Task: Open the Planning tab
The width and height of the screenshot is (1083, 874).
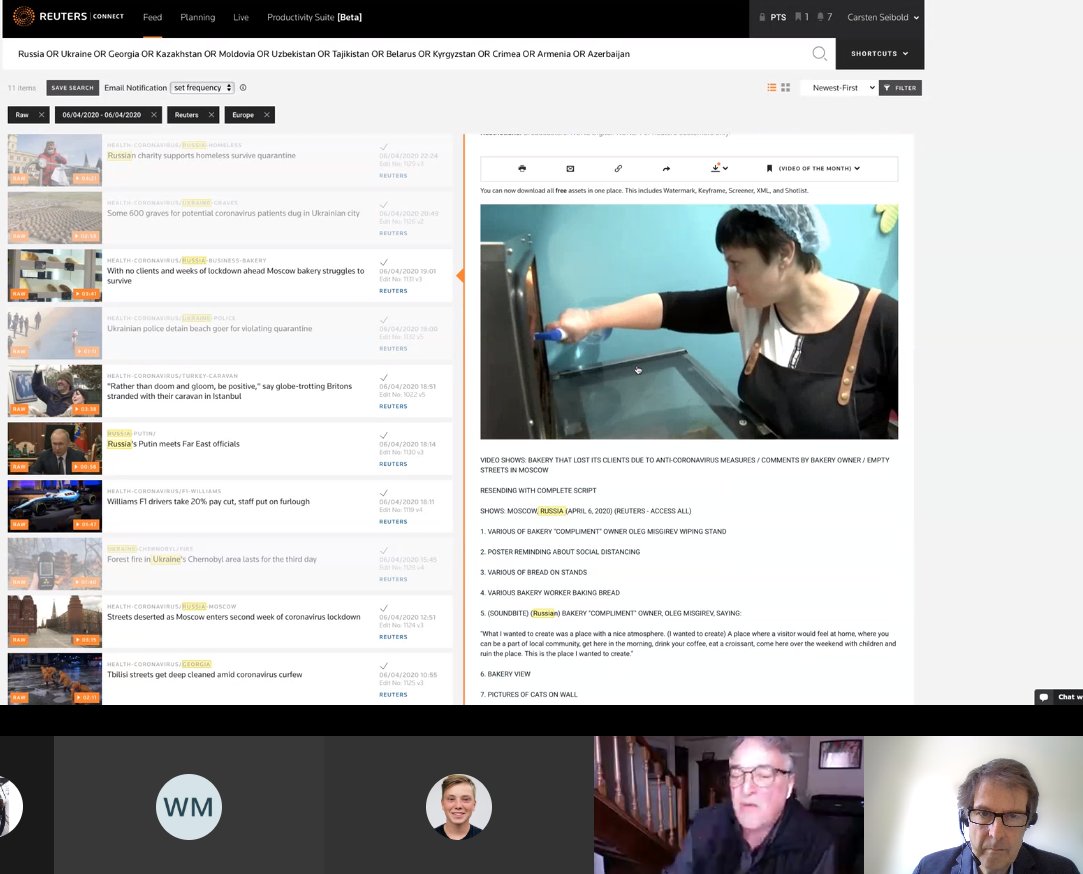Action: 198,17
